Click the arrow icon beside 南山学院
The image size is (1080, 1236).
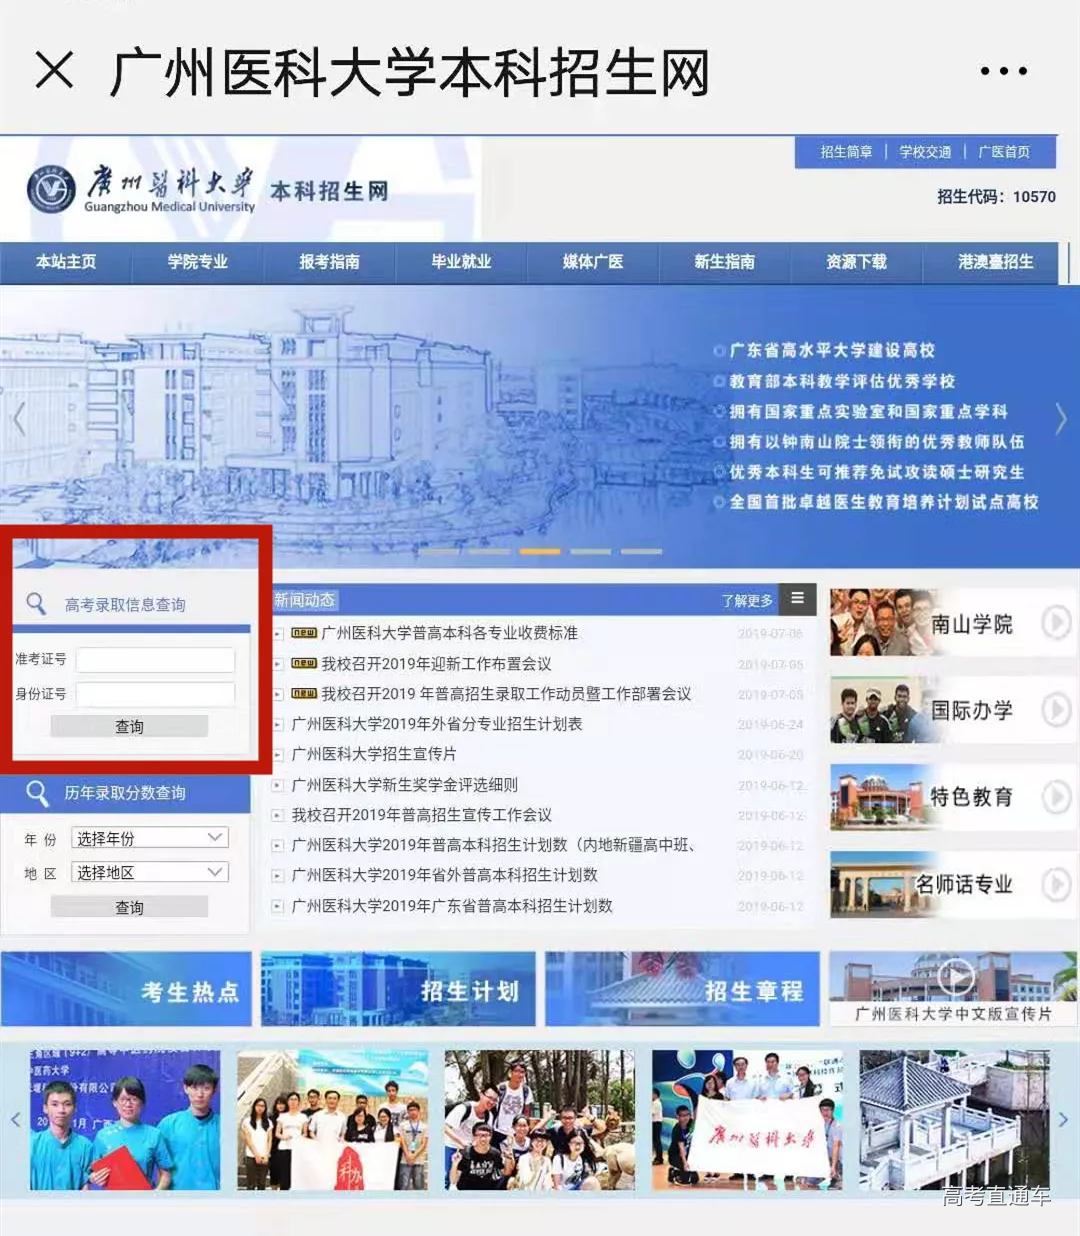(x=1055, y=623)
